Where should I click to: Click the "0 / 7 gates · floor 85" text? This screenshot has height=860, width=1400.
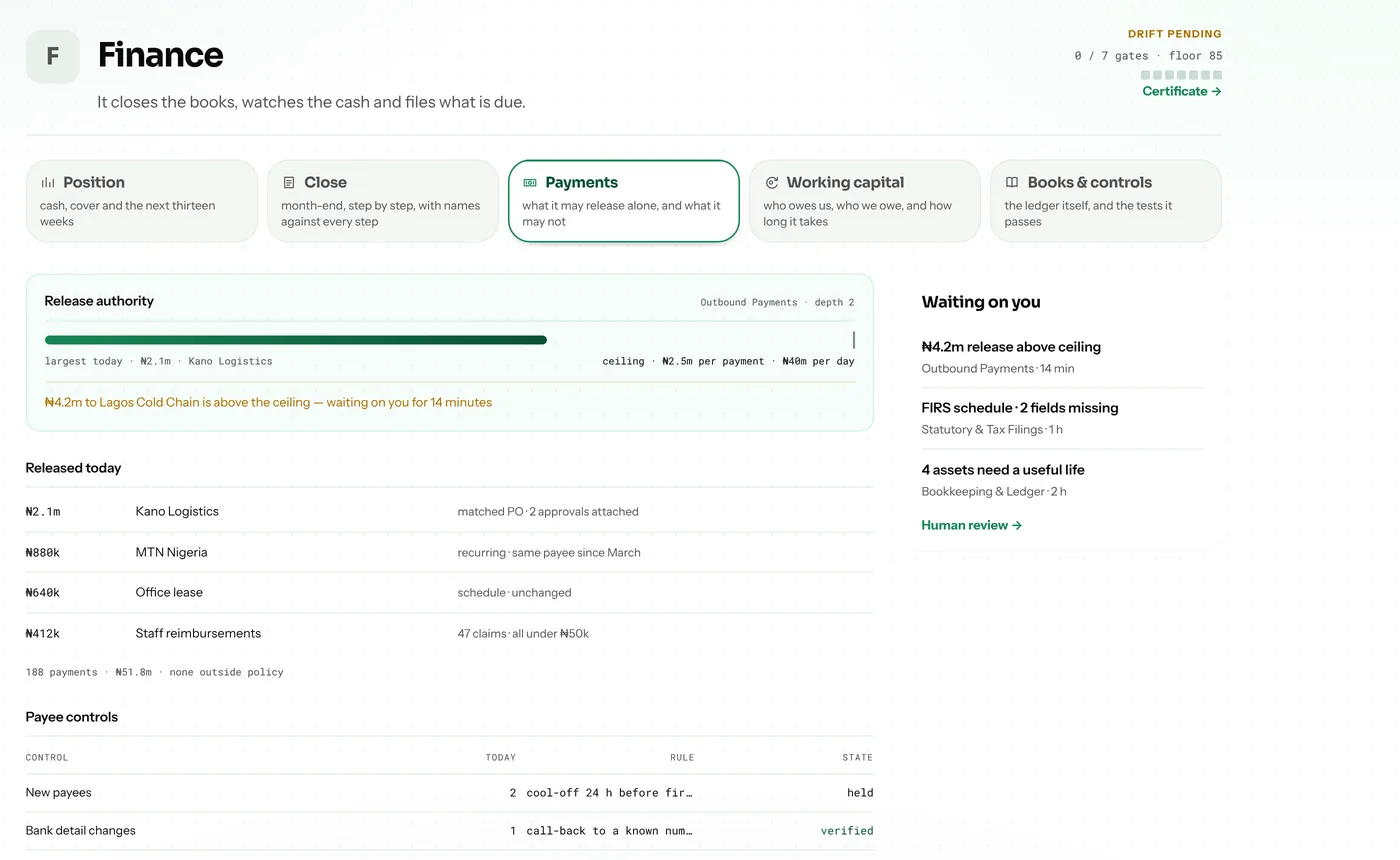pos(1148,56)
